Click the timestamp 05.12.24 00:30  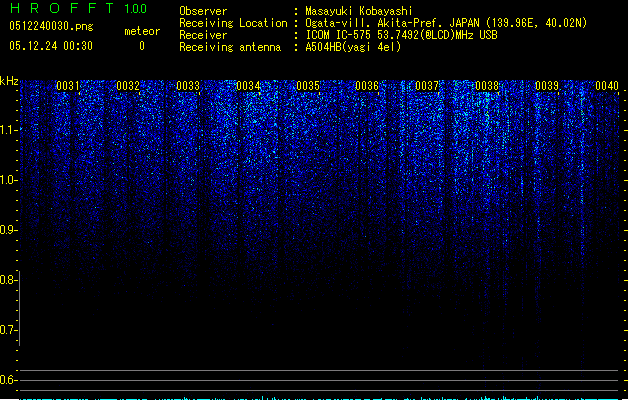[51, 46]
